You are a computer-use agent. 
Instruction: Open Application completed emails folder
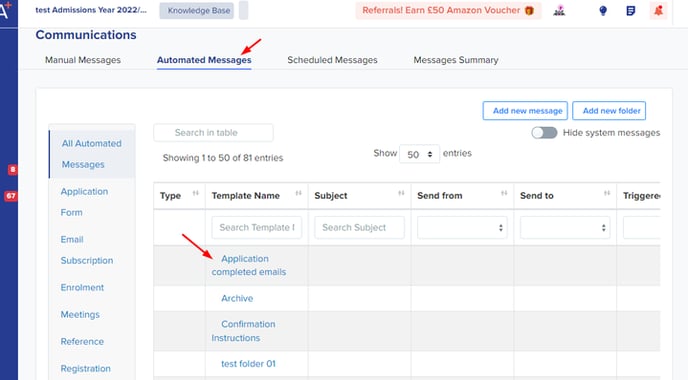(249, 265)
